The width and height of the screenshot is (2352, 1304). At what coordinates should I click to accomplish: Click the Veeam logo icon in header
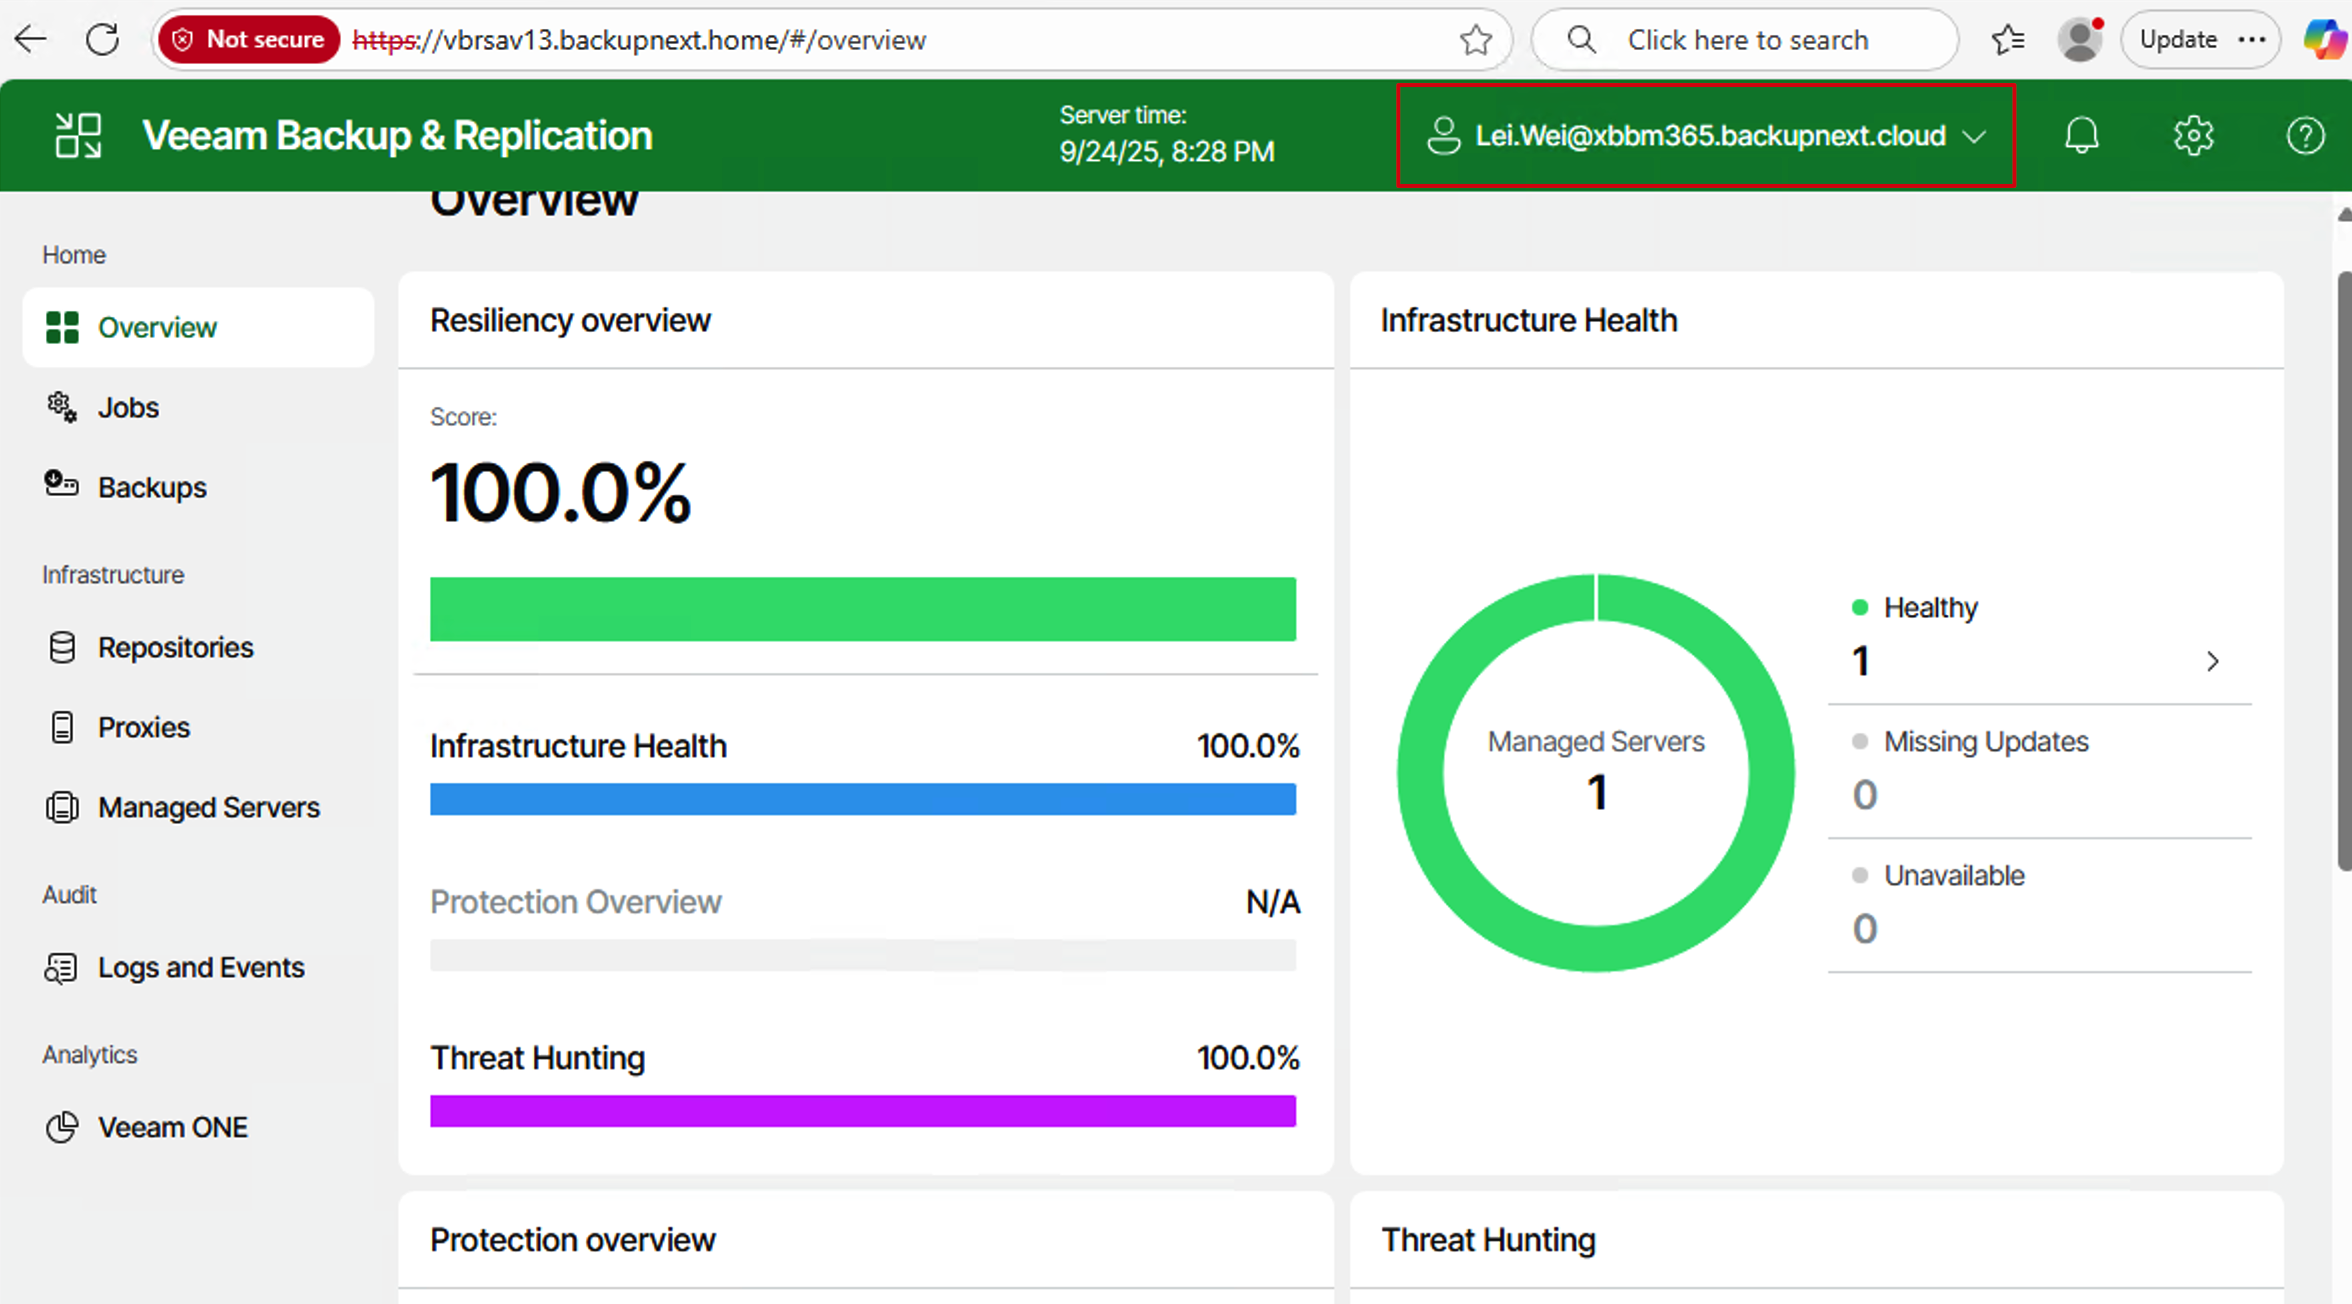pos(78,136)
